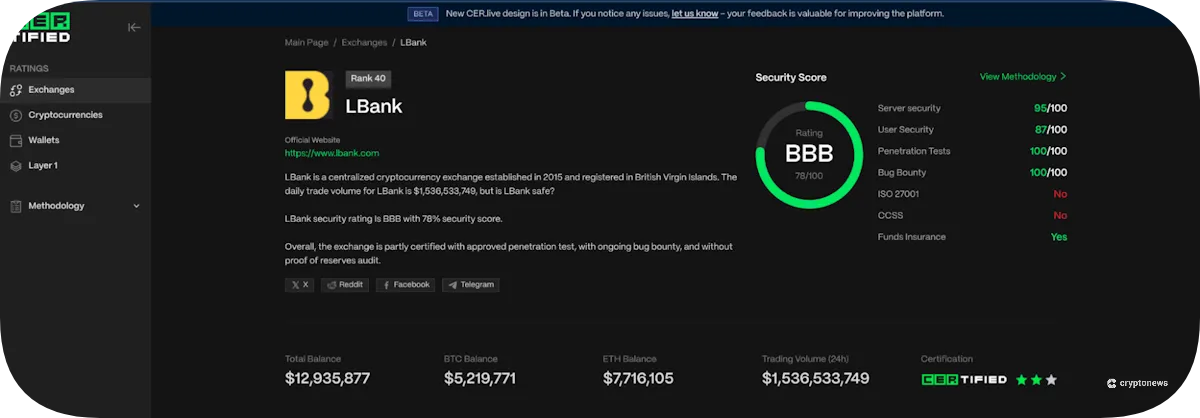Image resolution: width=1200 pixels, height=418 pixels.
Task: Expand the Methodology menu chevron
Action: (x=137, y=206)
